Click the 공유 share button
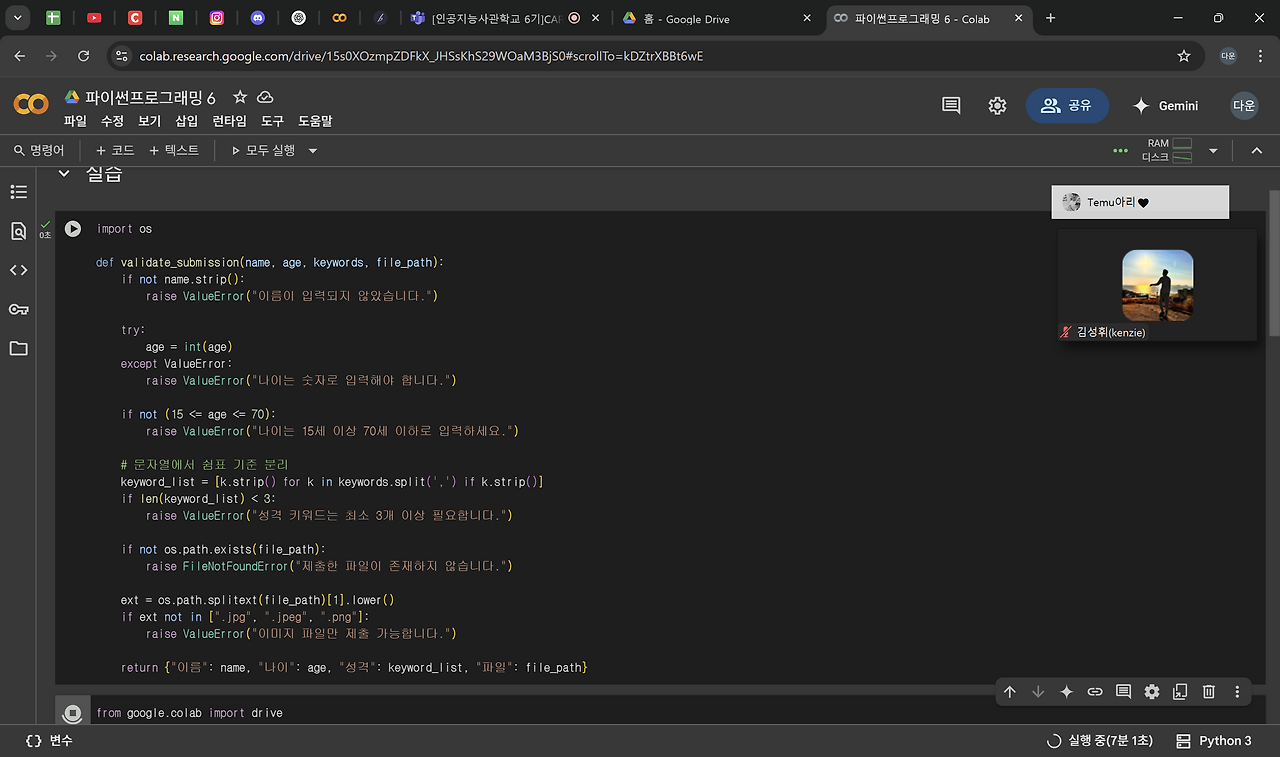The image size is (1280, 757). click(x=1067, y=105)
